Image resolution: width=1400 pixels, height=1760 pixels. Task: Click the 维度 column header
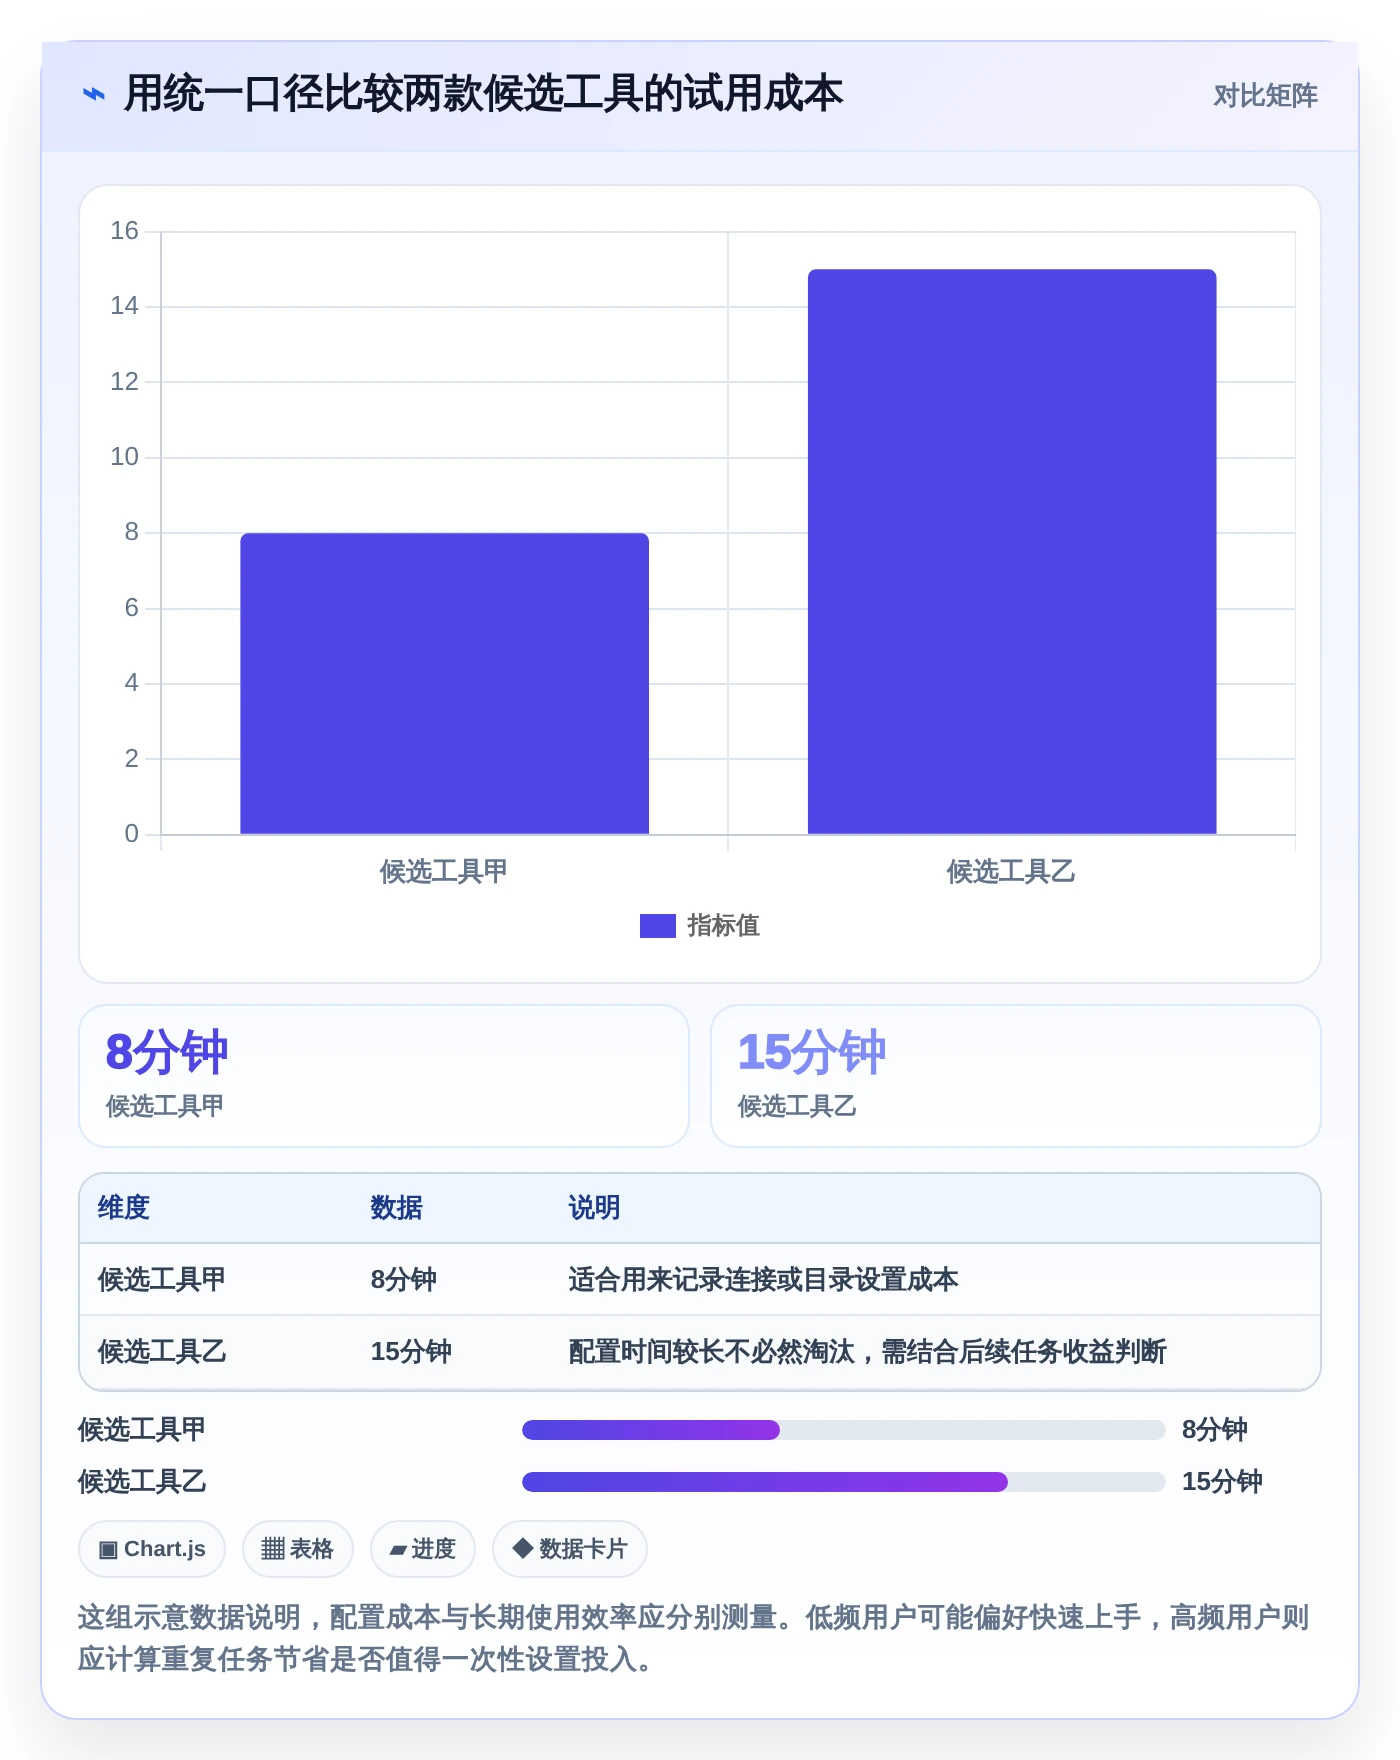[124, 1208]
